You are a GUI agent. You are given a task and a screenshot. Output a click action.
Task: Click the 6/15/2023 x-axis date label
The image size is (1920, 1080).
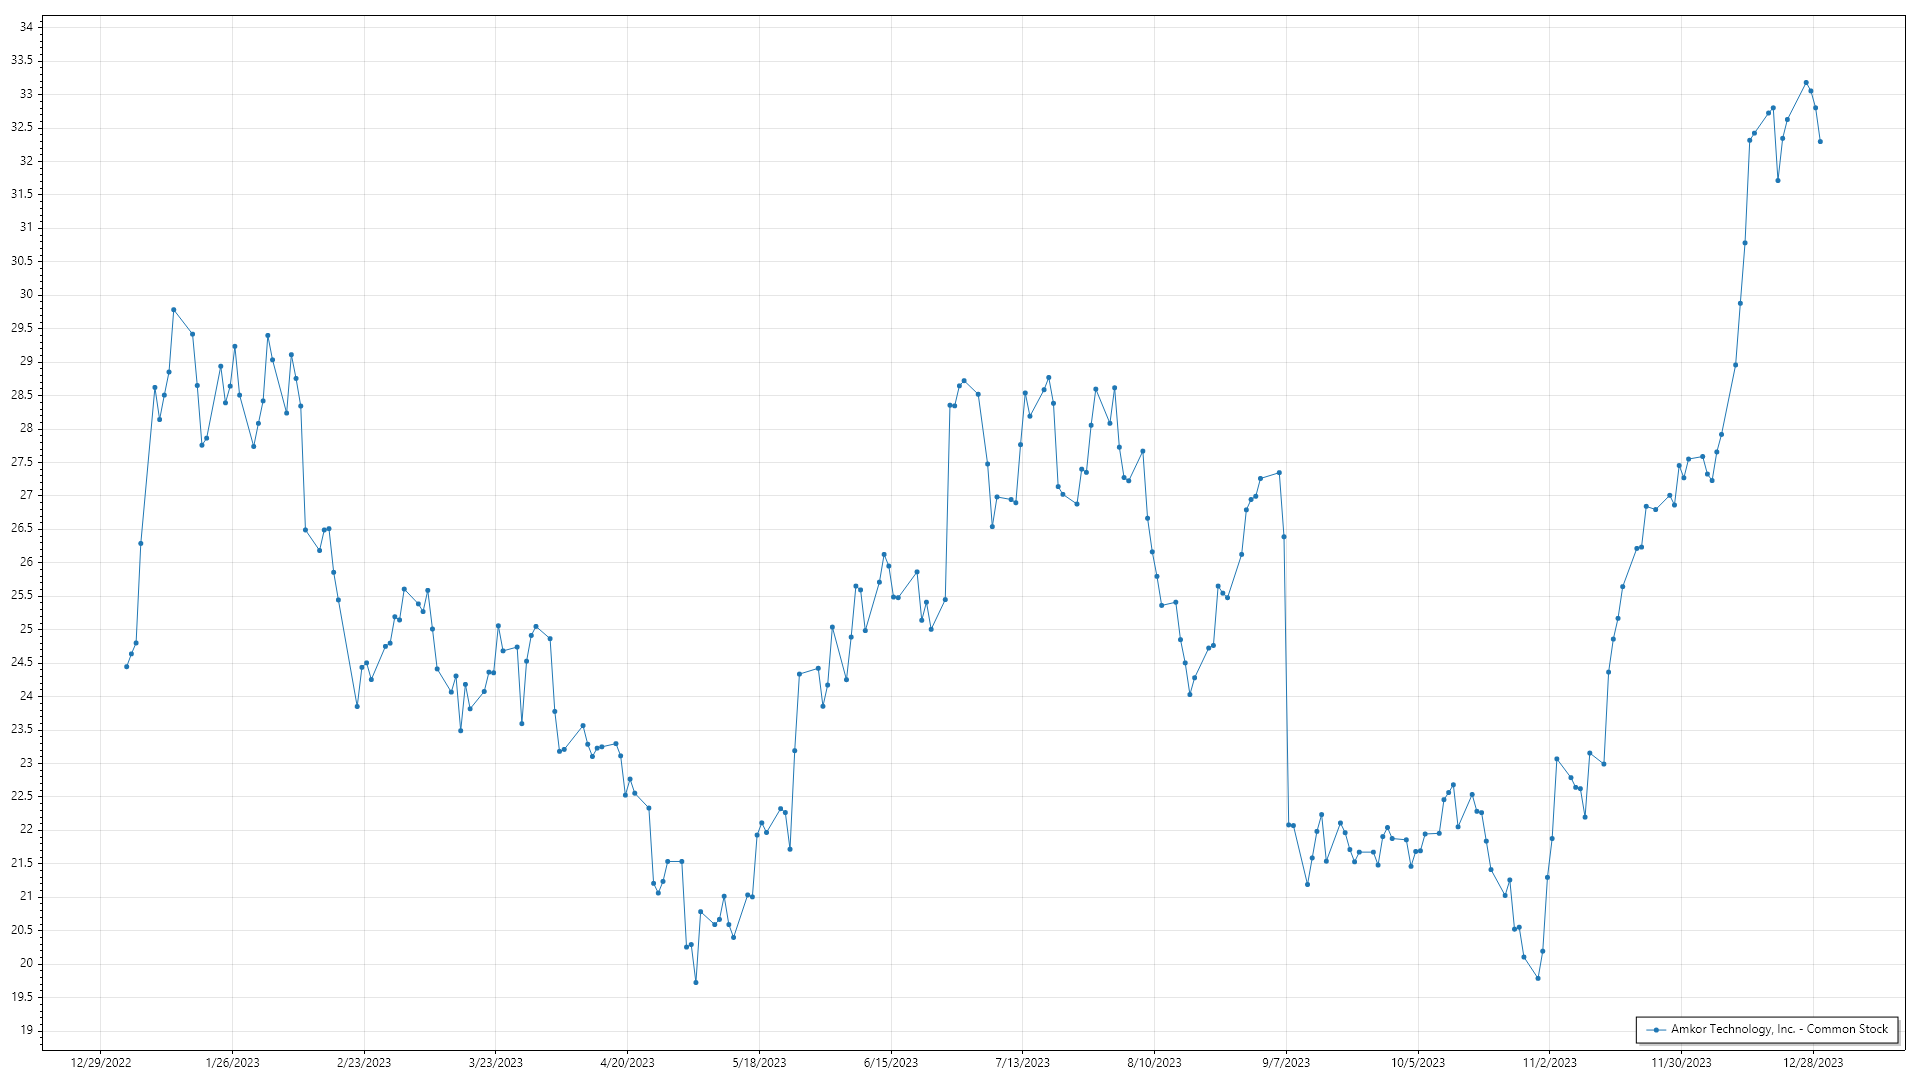tap(890, 1063)
